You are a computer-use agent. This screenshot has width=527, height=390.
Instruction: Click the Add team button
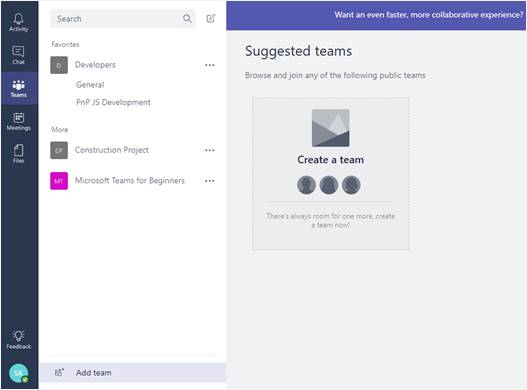(133, 373)
